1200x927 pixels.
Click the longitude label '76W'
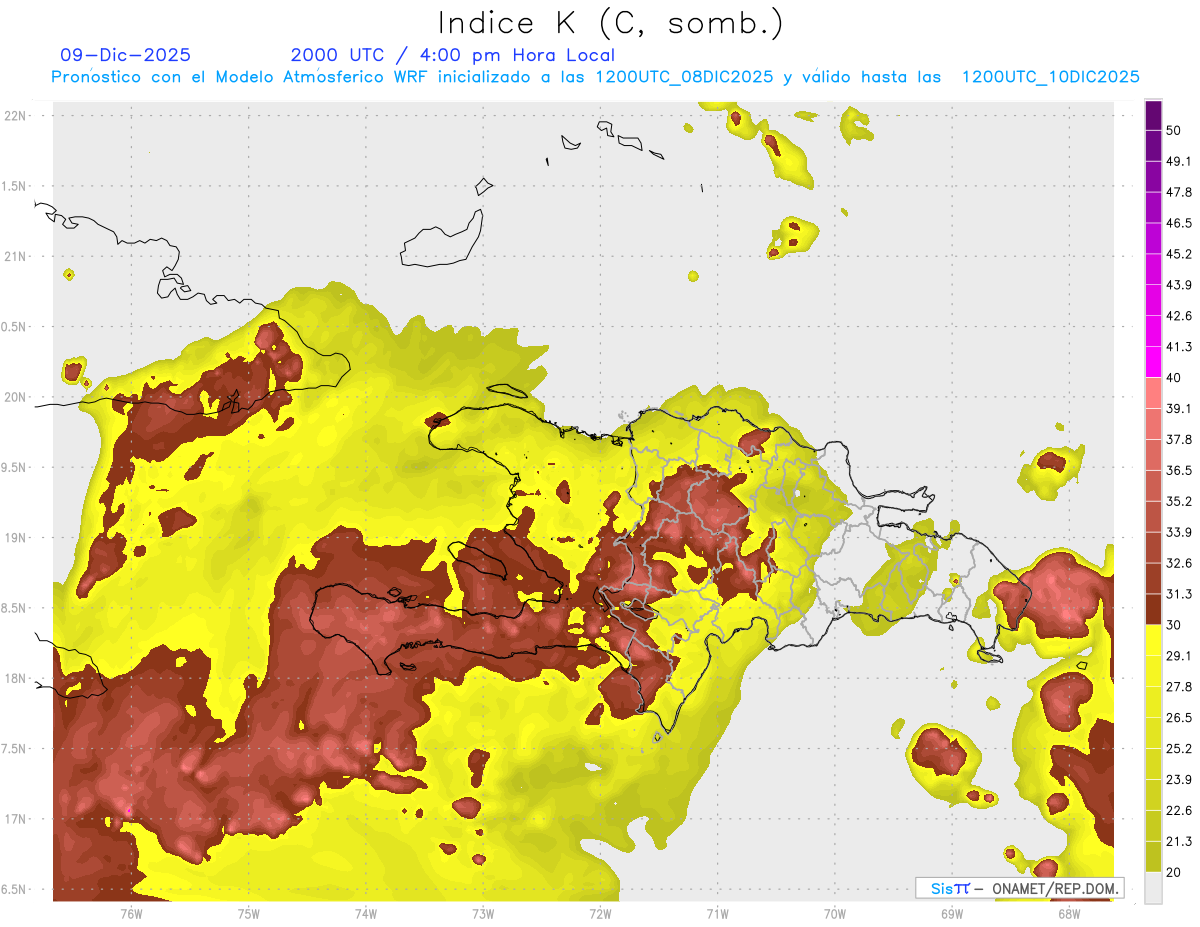[131, 914]
